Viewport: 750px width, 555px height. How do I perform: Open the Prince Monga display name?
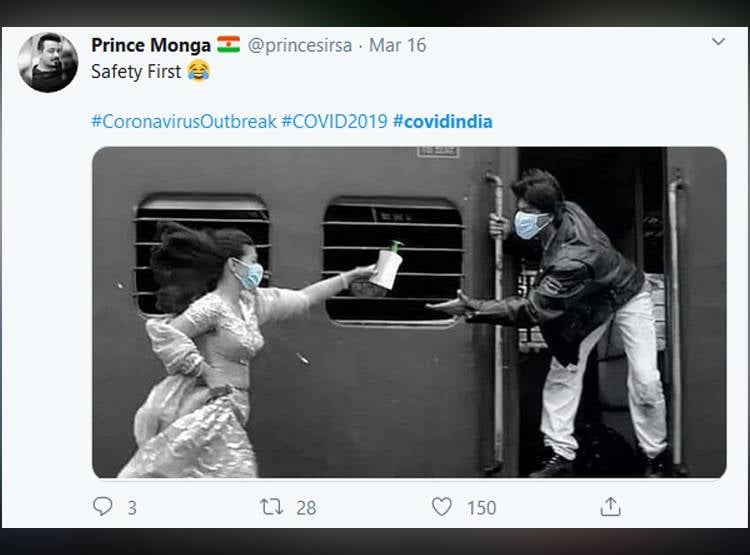tap(150, 45)
